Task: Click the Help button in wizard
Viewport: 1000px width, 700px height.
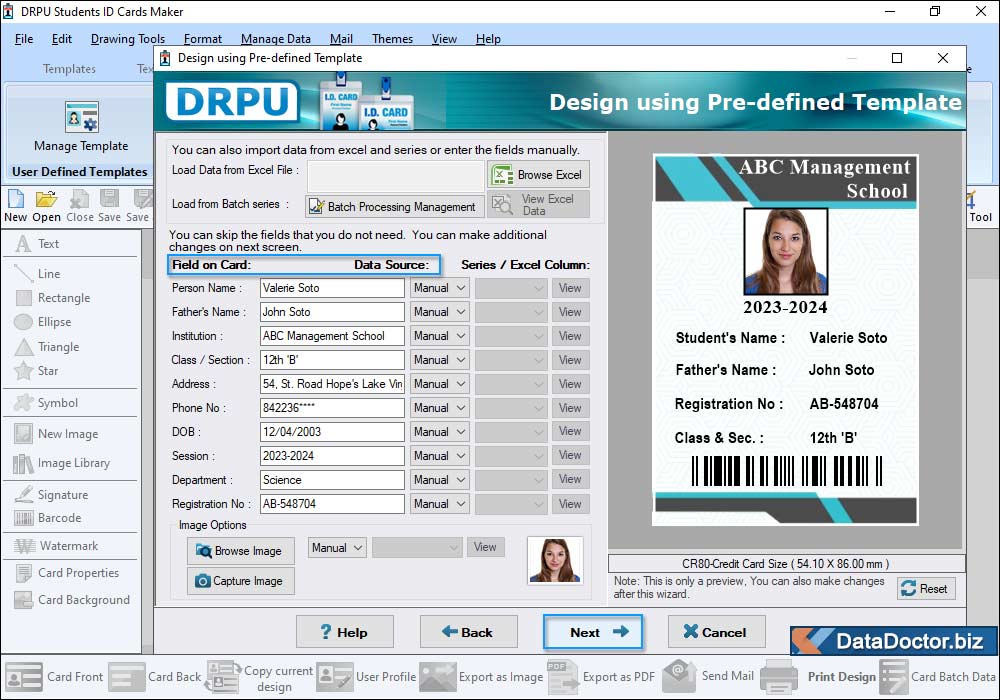Action: click(344, 632)
